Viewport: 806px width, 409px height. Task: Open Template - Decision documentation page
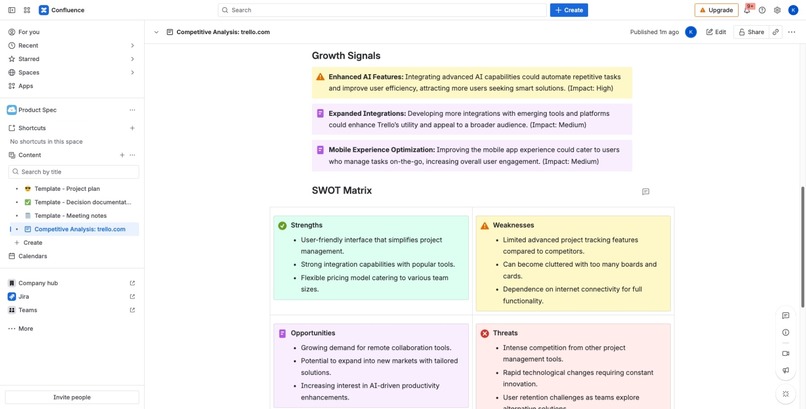(x=83, y=202)
